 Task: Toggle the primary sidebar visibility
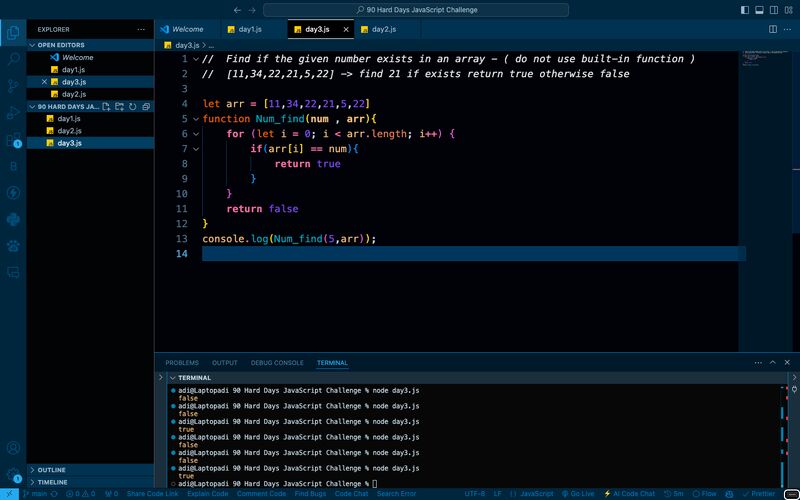pyautogui.click(x=744, y=9)
